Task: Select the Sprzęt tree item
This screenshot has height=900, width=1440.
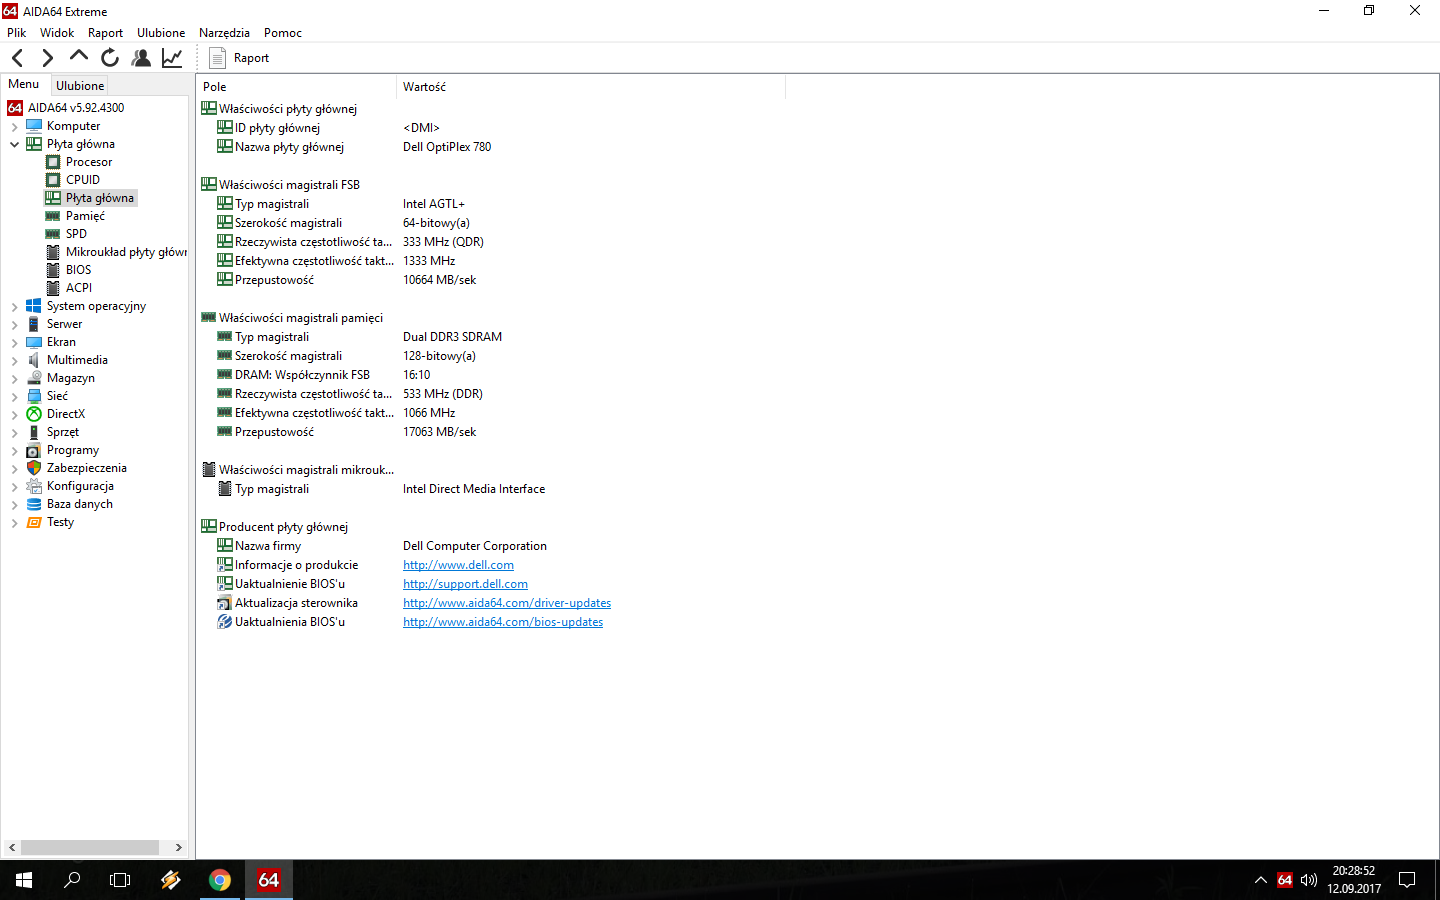Action: click(x=63, y=432)
